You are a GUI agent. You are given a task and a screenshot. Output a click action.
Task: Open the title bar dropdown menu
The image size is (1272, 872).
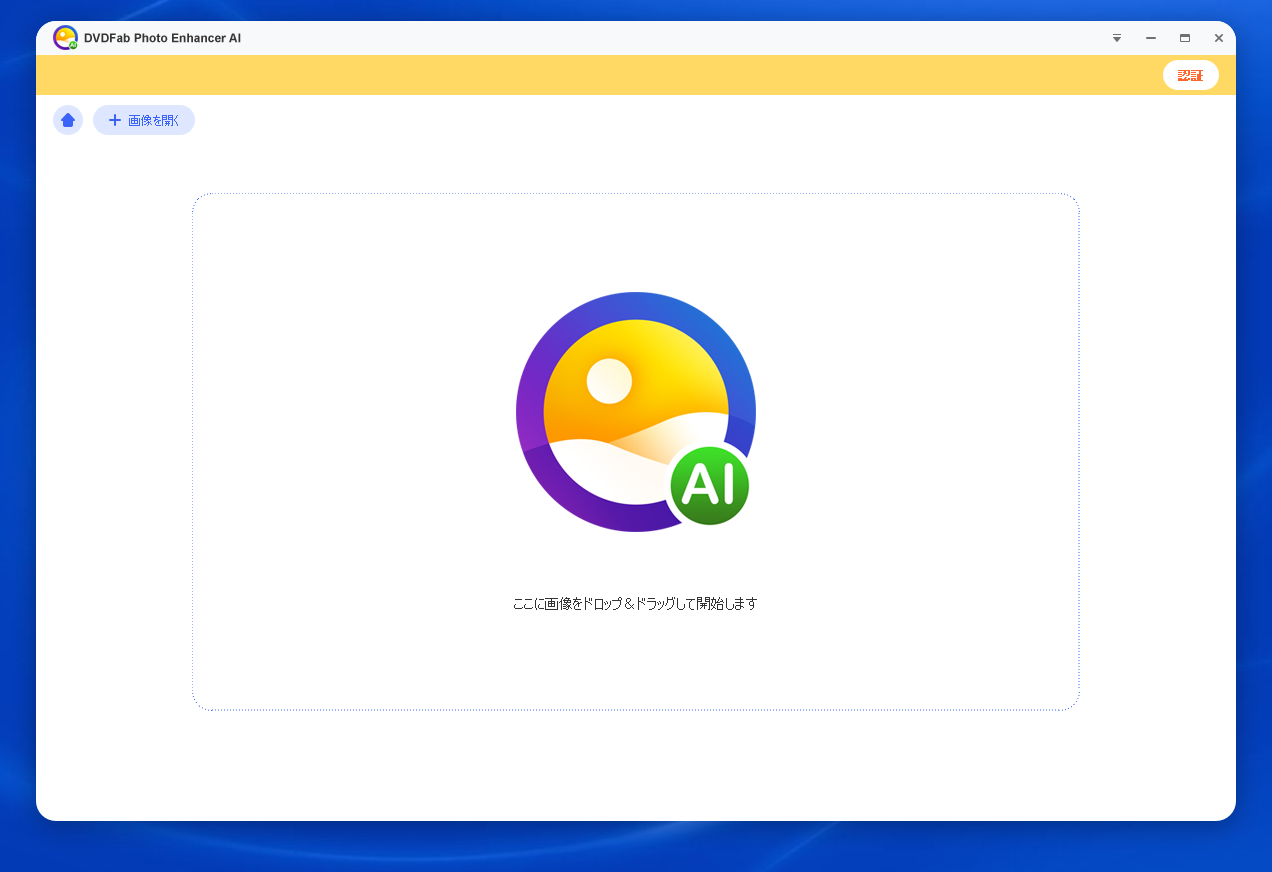(x=1117, y=38)
